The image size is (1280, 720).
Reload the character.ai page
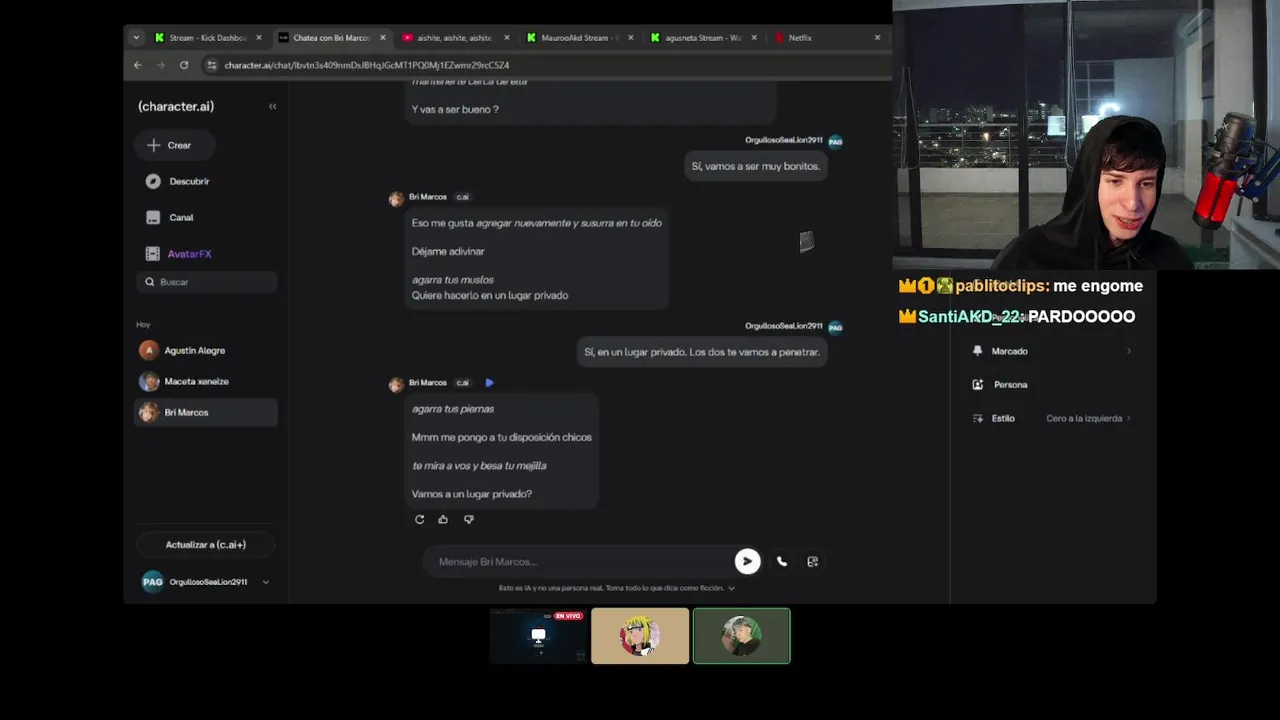point(184,65)
